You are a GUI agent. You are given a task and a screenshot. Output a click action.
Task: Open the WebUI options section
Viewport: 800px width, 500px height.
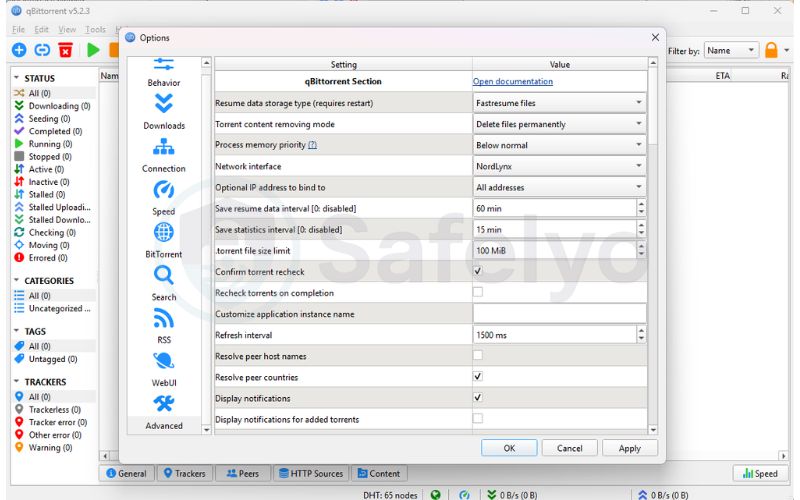(x=164, y=369)
